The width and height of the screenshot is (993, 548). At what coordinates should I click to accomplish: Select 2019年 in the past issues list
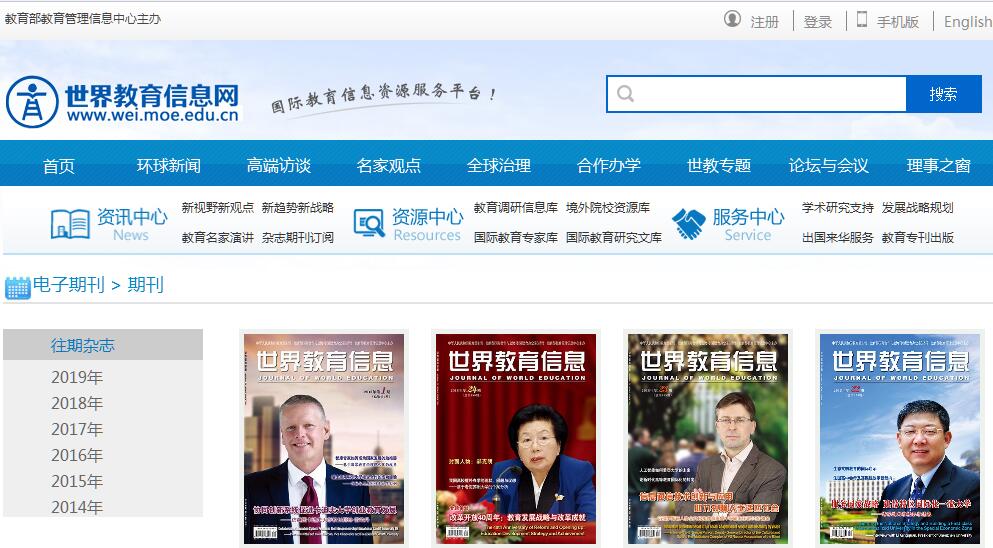[77, 377]
